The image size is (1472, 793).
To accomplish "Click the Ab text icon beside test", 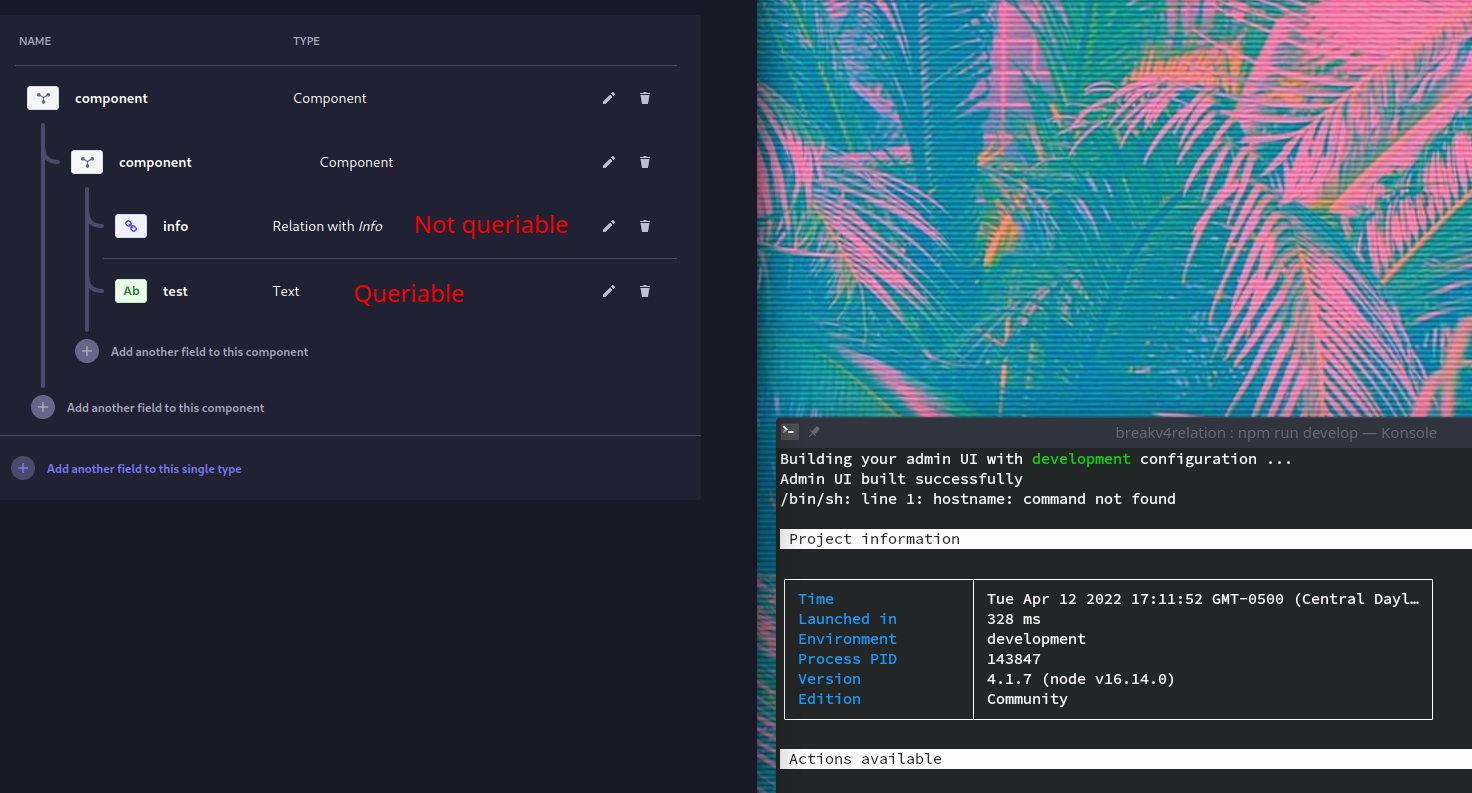I will click(x=131, y=291).
